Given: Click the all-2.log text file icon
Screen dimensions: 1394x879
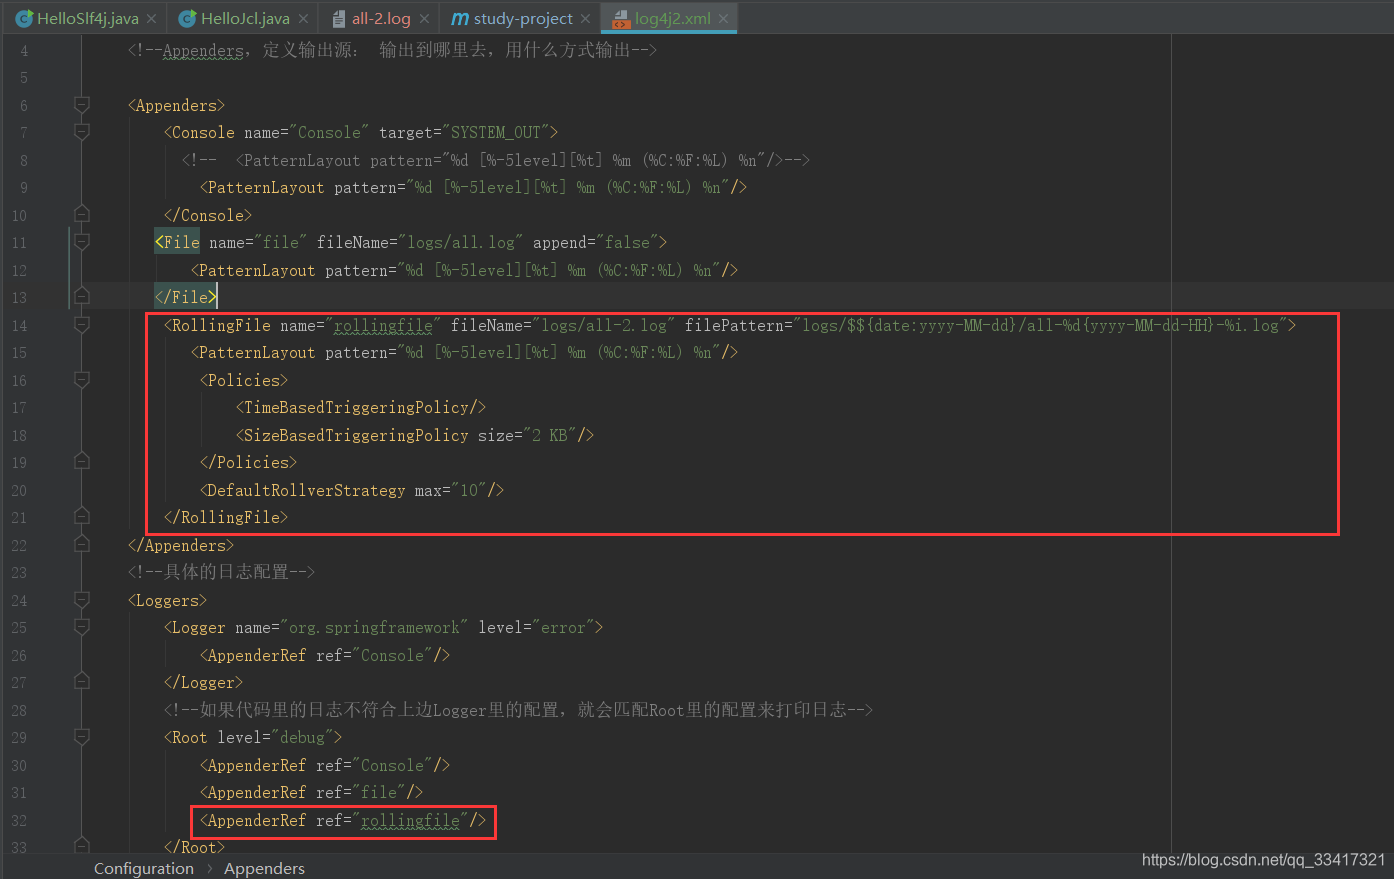Looking at the screenshot, I should [339, 18].
